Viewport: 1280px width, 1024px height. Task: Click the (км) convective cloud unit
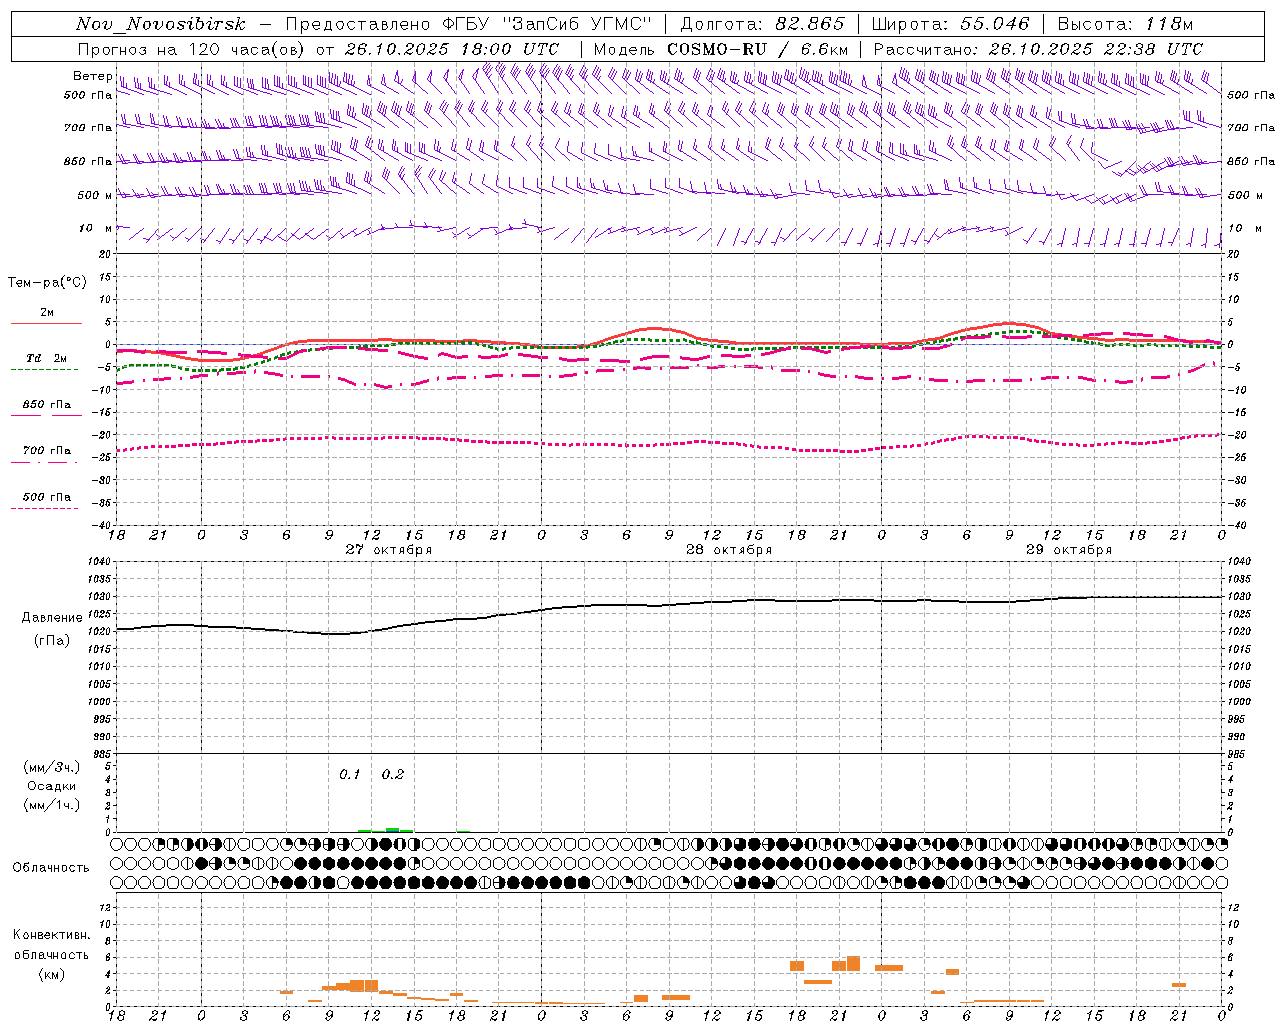[51, 974]
